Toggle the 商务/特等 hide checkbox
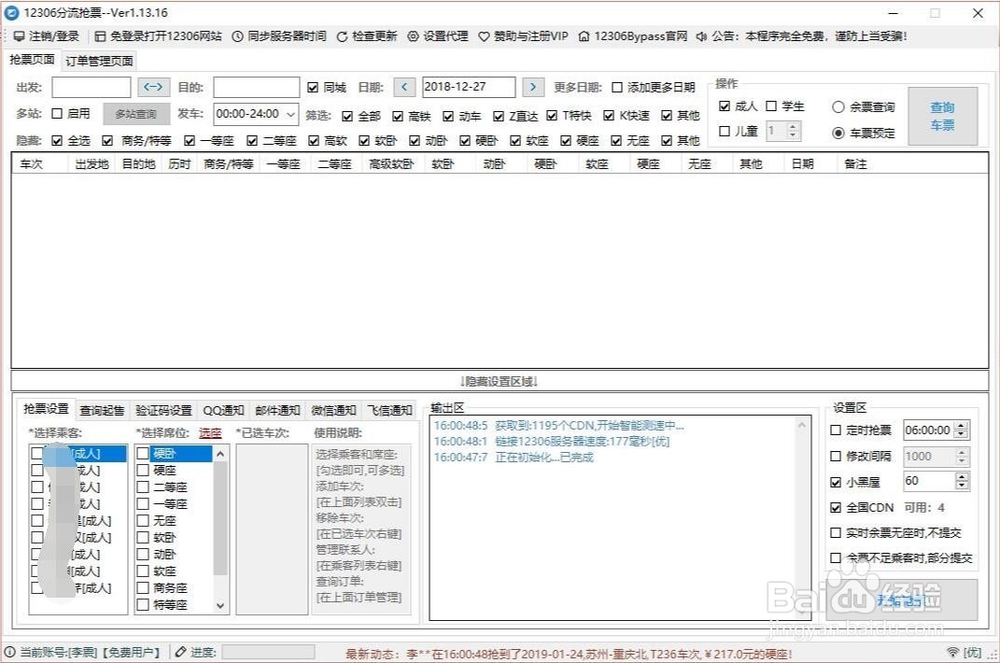The width and height of the screenshot is (1000, 663). (107, 140)
